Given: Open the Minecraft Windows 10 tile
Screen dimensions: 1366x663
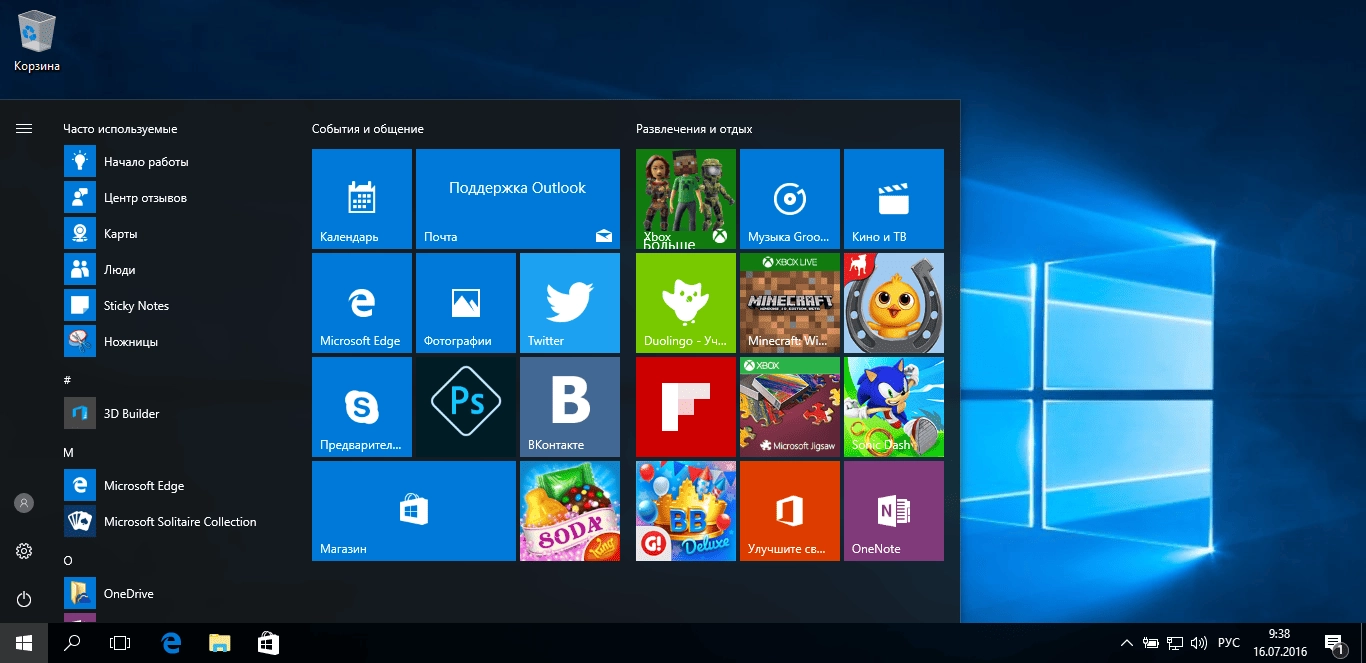Looking at the screenshot, I should [x=790, y=303].
